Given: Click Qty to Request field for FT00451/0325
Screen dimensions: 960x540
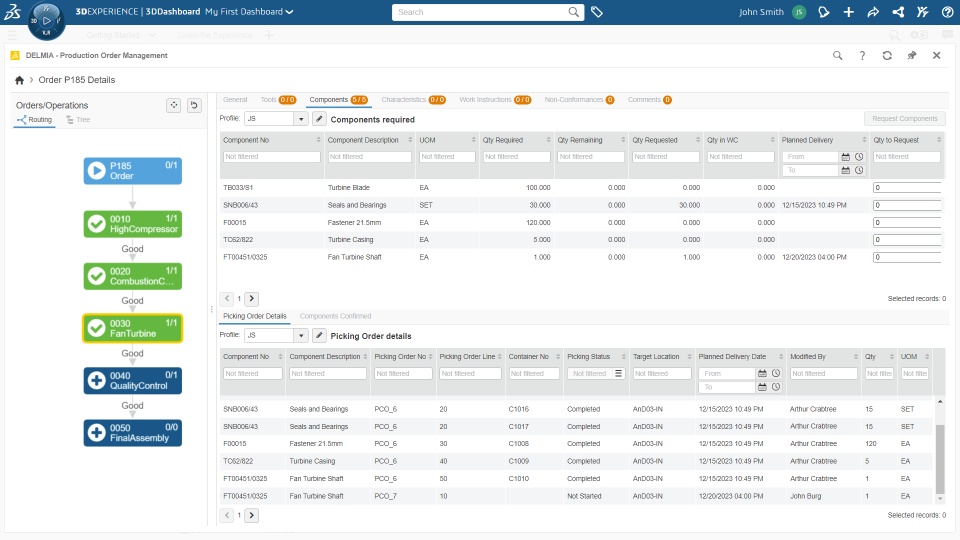Looking at the screenshot, I should (x=907, y=257).
